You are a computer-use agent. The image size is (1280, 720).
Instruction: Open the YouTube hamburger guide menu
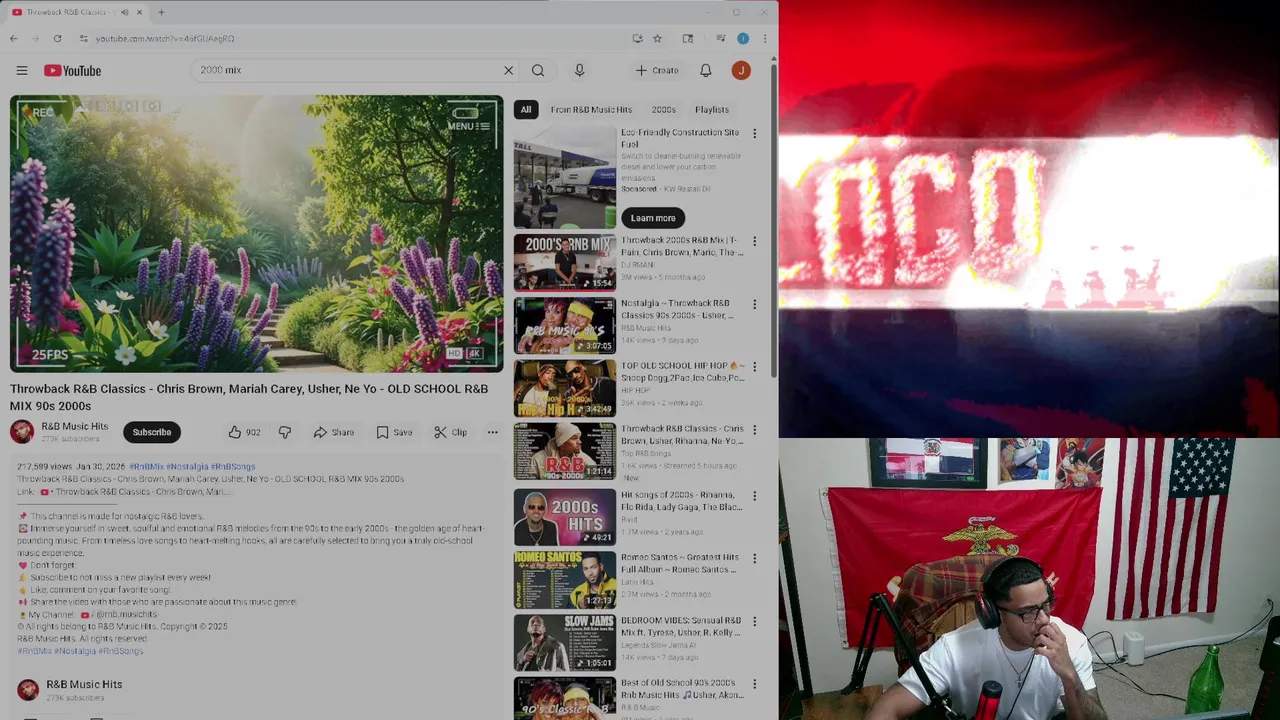pos(22,70)
